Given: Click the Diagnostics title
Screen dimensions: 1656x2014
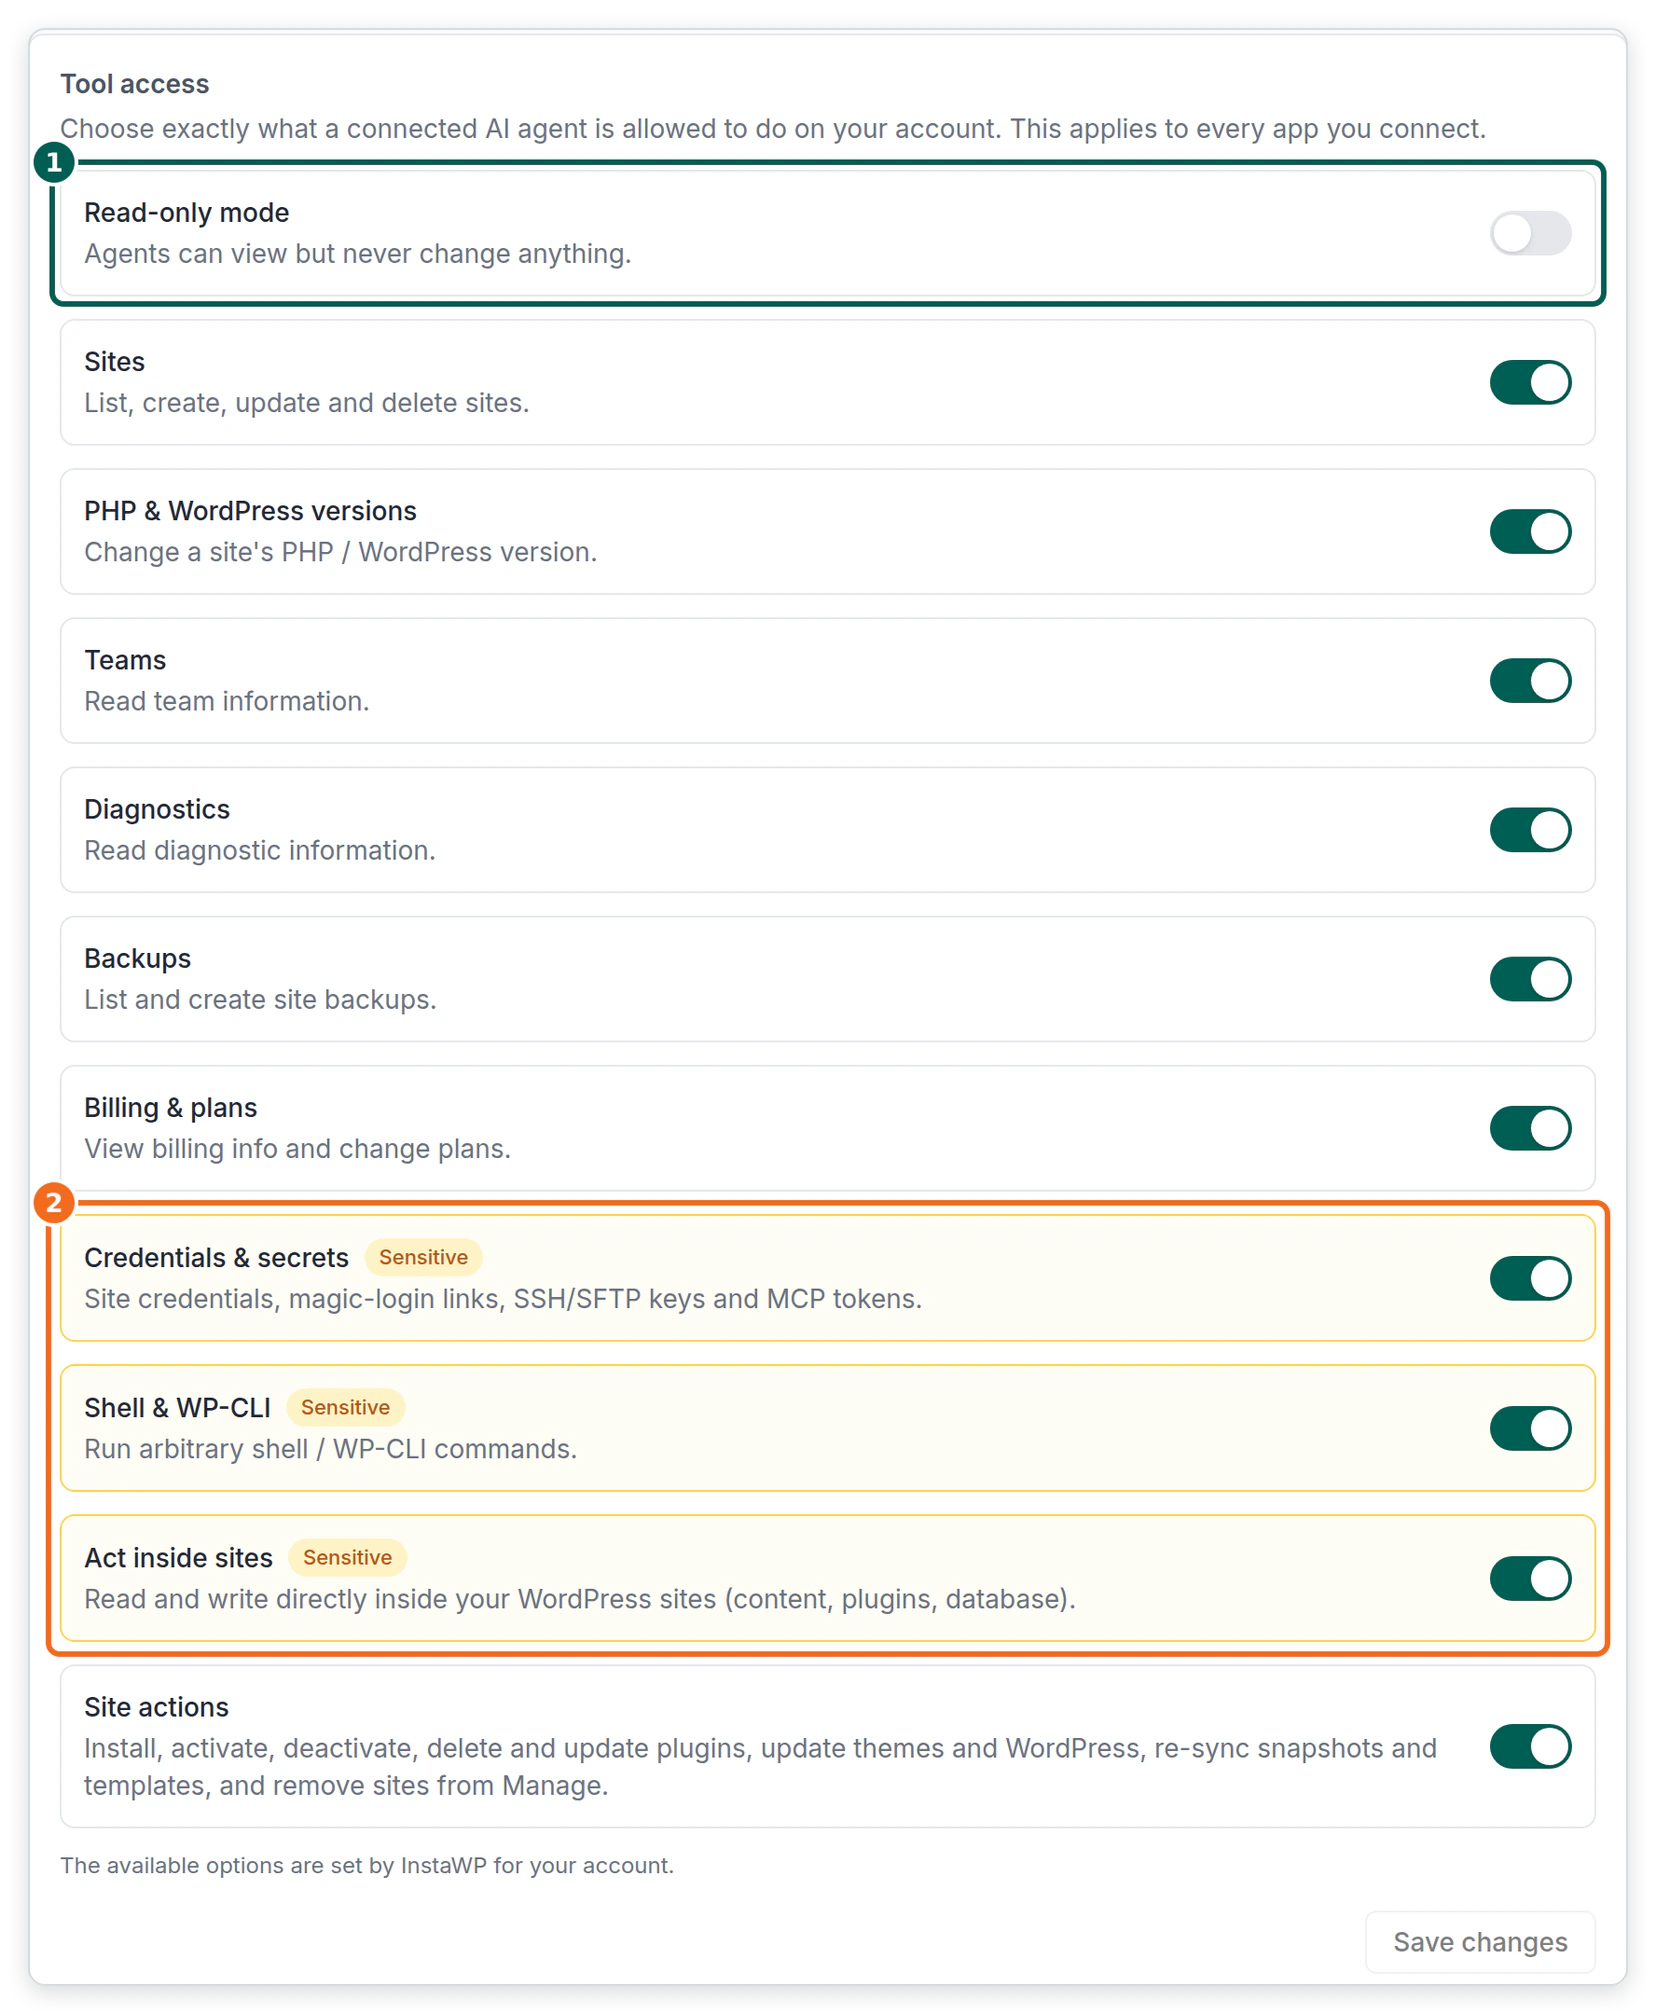Looking at the screenshot, I should pyautogui.click(x=157, y=809).
